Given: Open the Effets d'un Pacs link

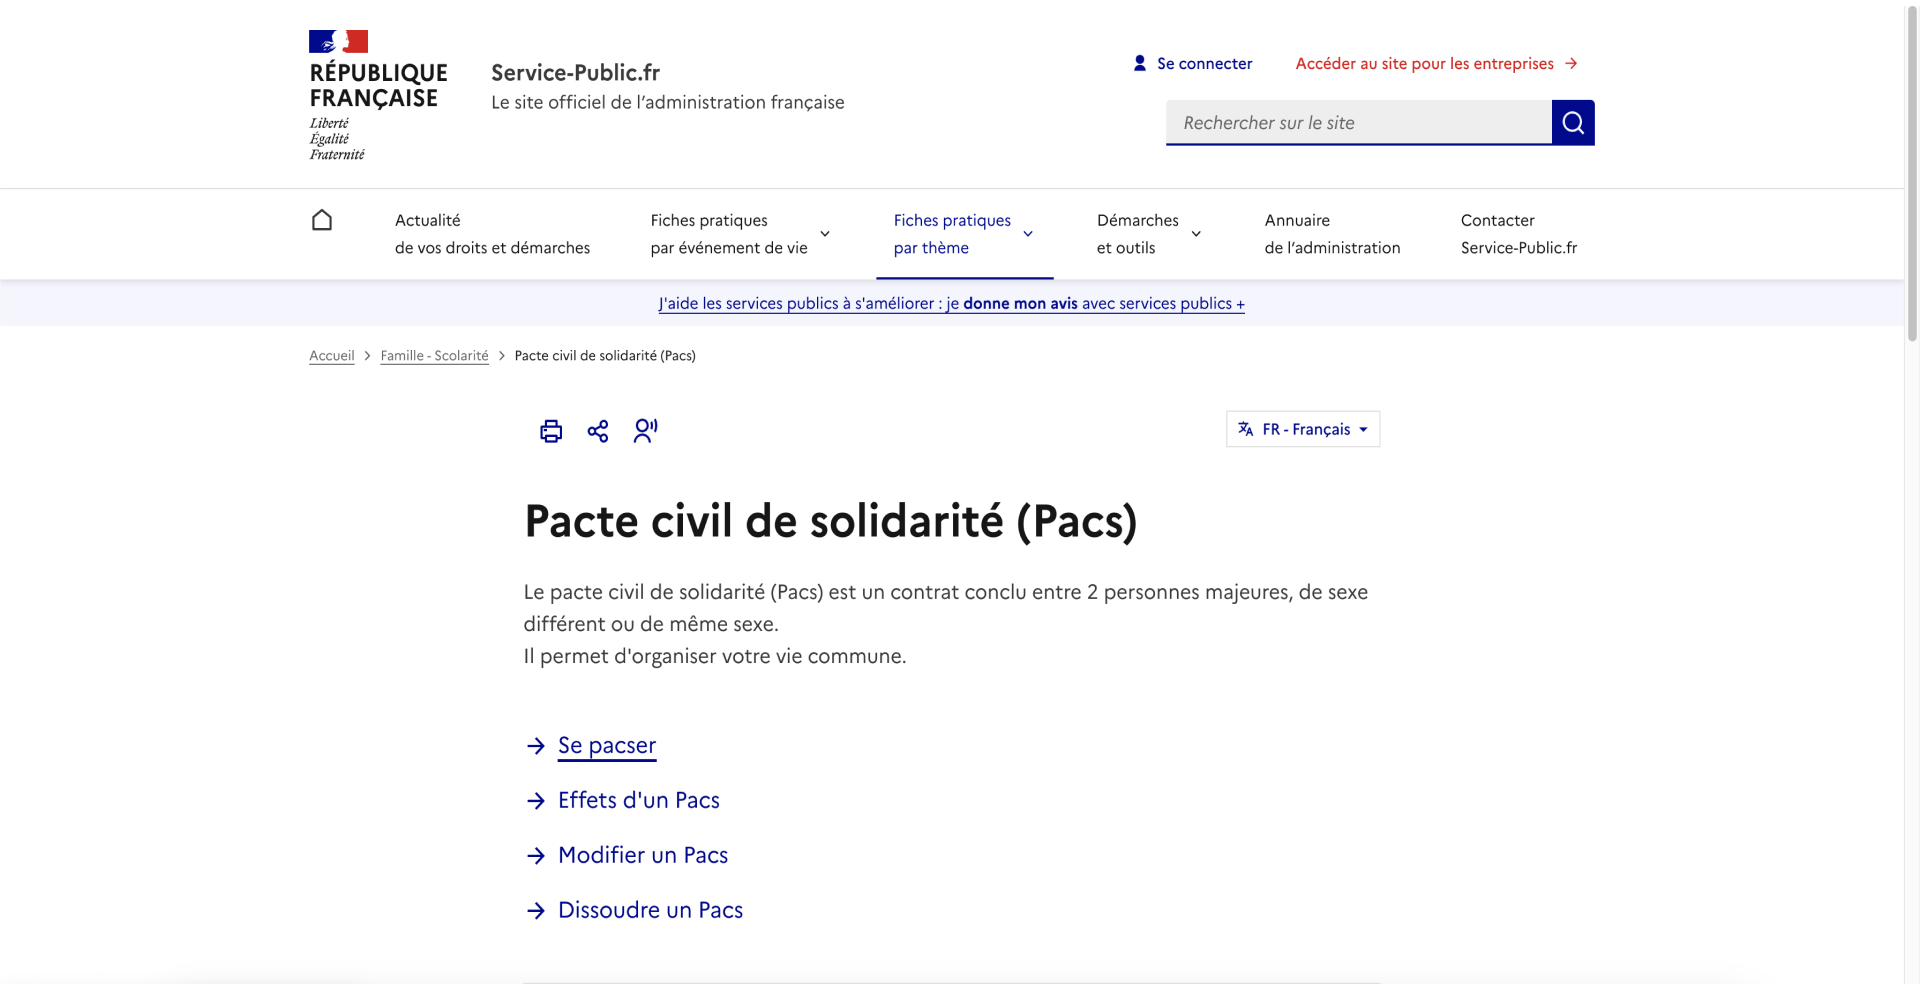Looking at the screenshot, I should click(639, 800).
